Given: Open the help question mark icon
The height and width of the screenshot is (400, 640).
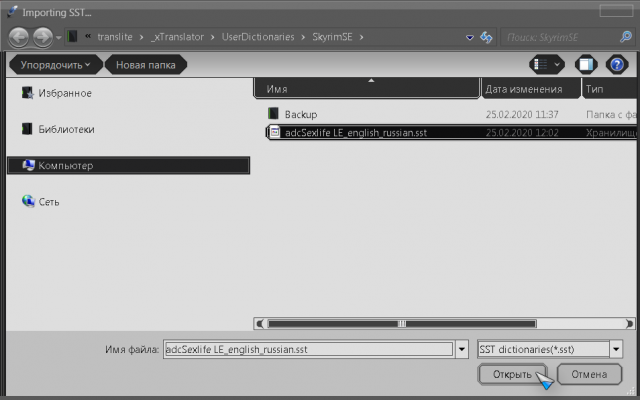Looking at the screenshot, I should 616,65.
